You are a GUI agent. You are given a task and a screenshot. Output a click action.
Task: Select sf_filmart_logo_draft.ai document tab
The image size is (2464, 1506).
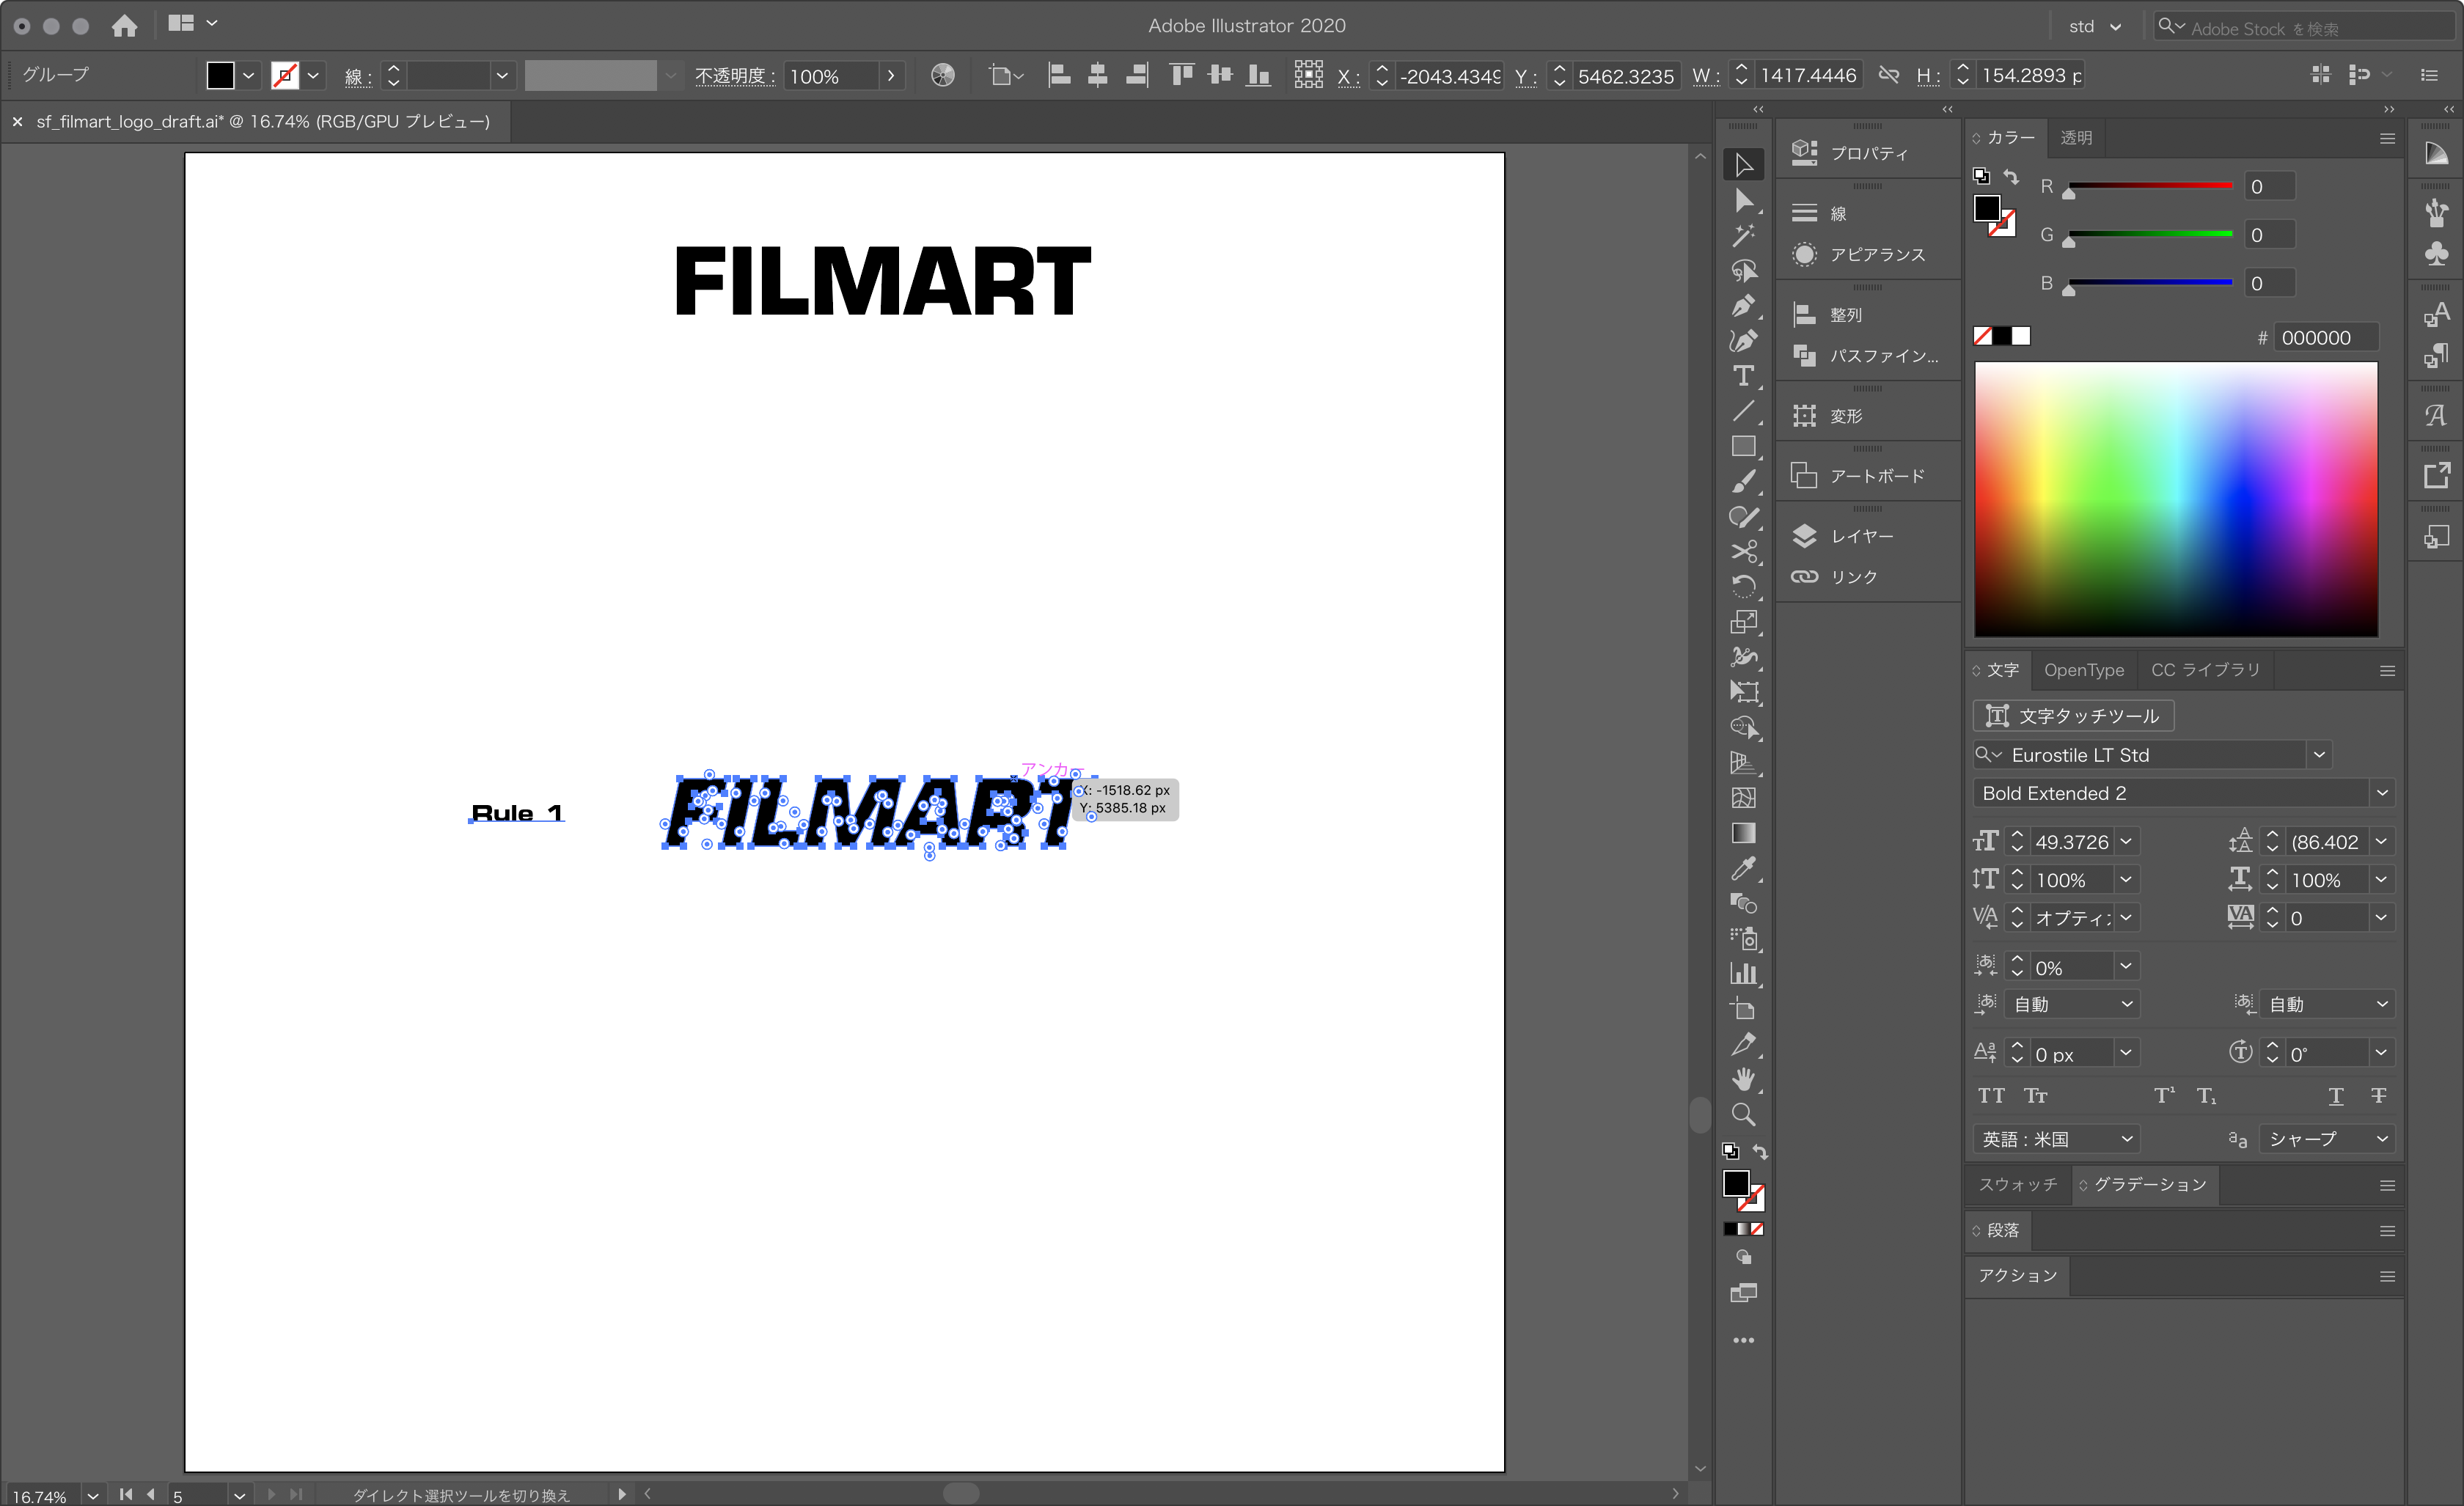click(263, 121)
